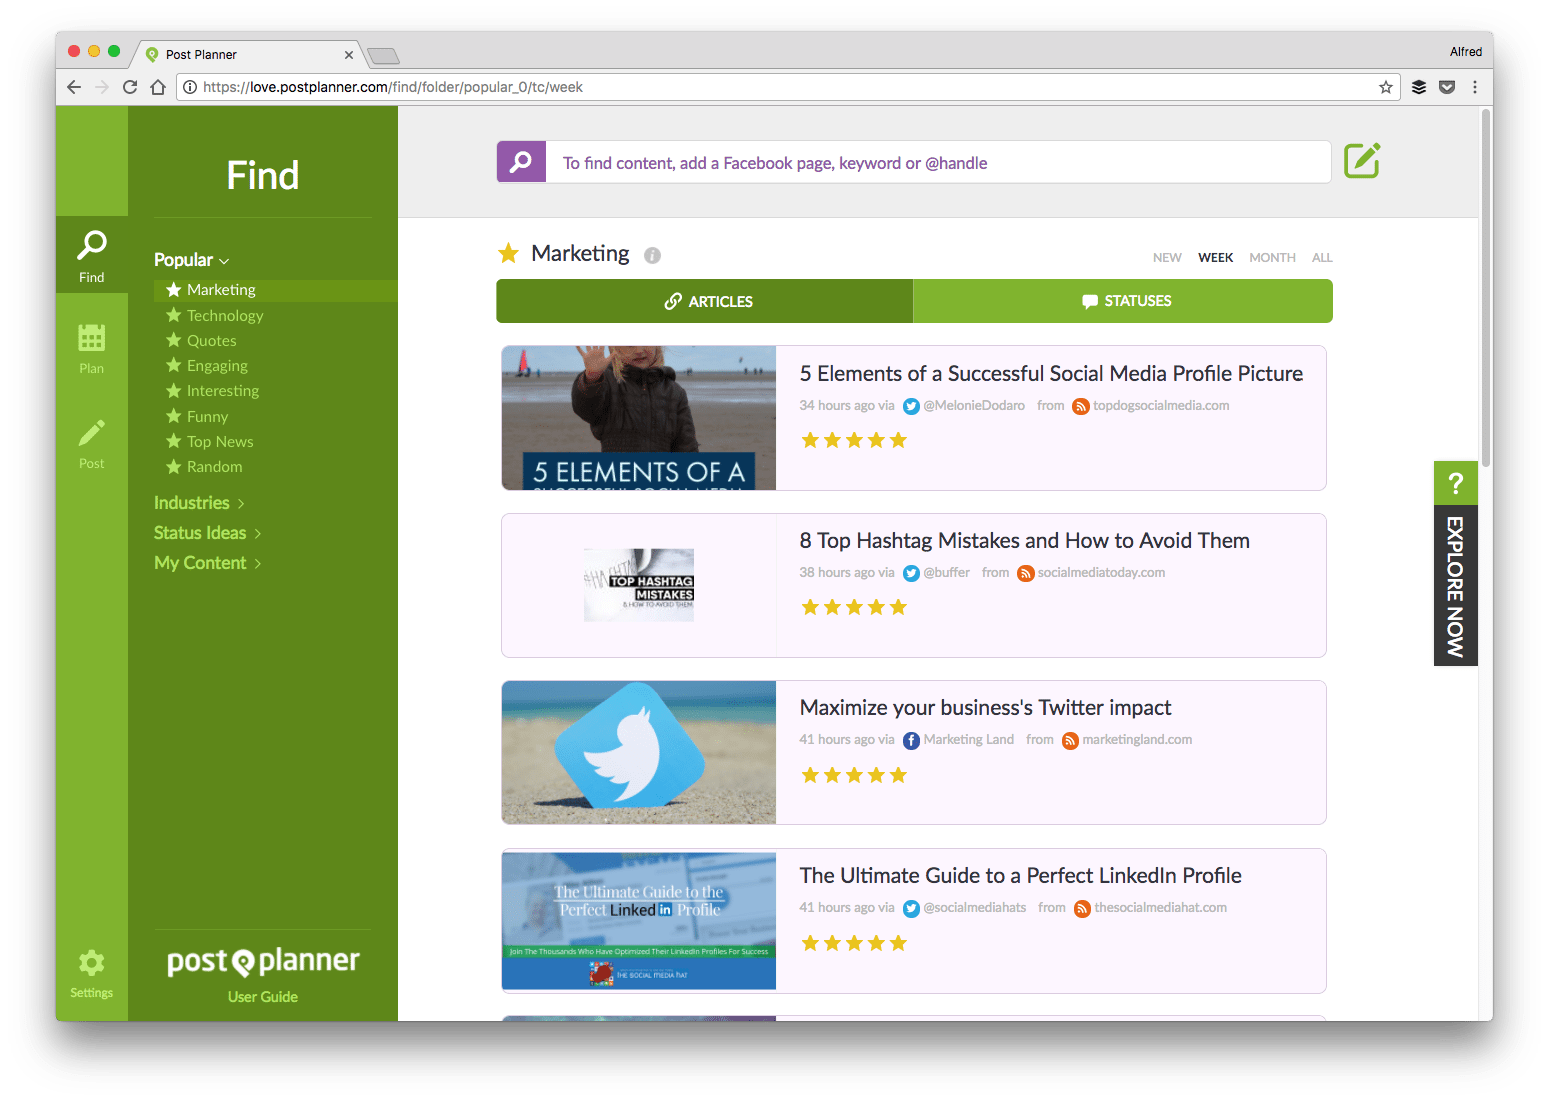Filter by NEW time range

(1167, 258)
